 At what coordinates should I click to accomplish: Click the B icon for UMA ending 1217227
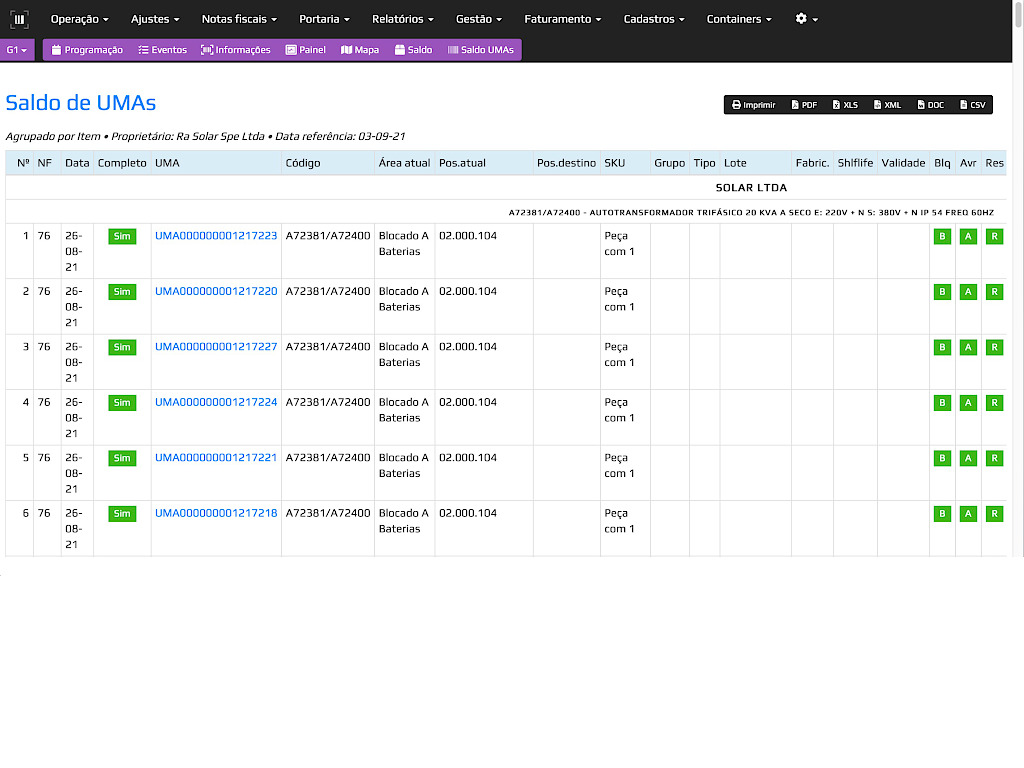942,347
